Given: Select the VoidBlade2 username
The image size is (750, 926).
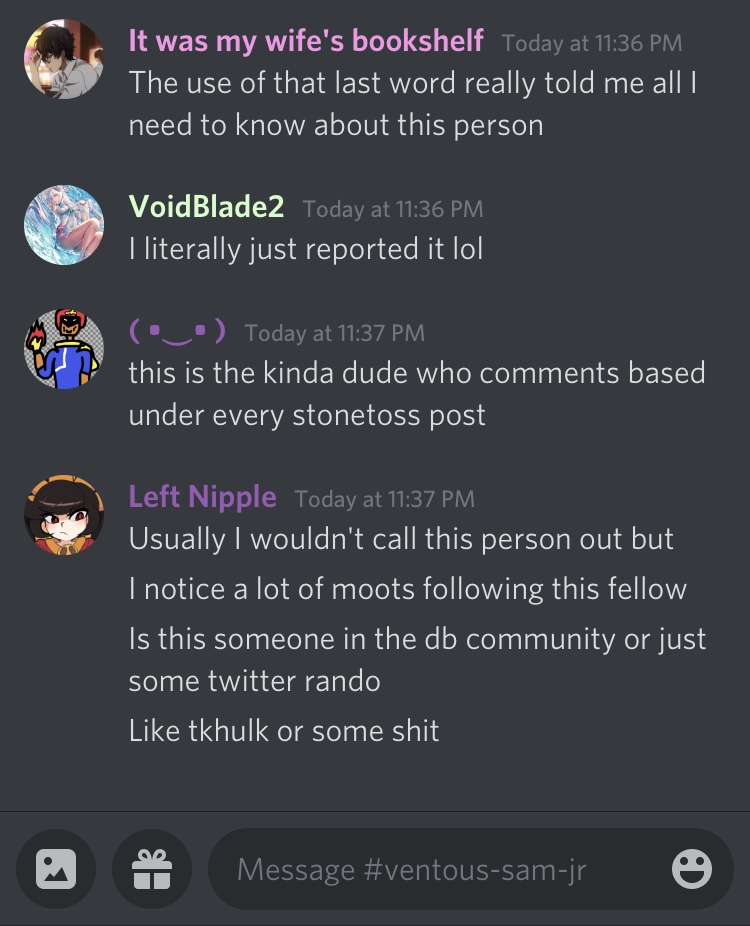Looking at the screenshot, I should tap(206, 207).
